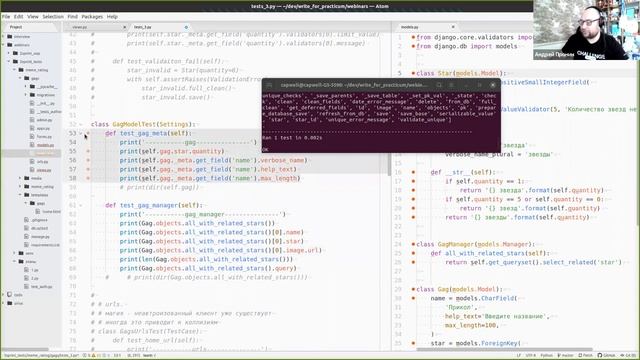Screen dimensions: 640x360
Task: Change the UTF-8 encoding in the status bar
Action: pos(531,356)
